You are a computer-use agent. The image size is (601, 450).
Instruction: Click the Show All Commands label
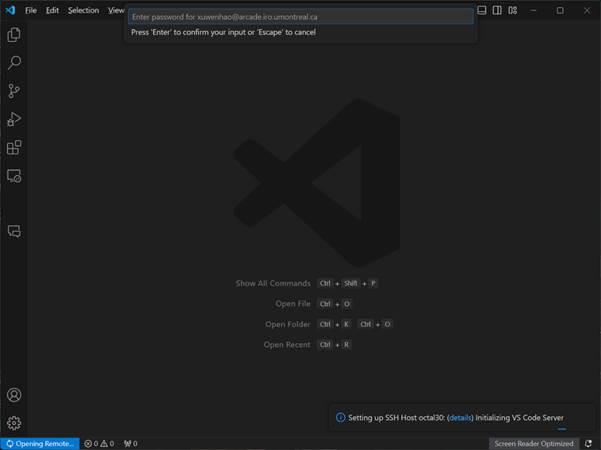click(273, 283)
